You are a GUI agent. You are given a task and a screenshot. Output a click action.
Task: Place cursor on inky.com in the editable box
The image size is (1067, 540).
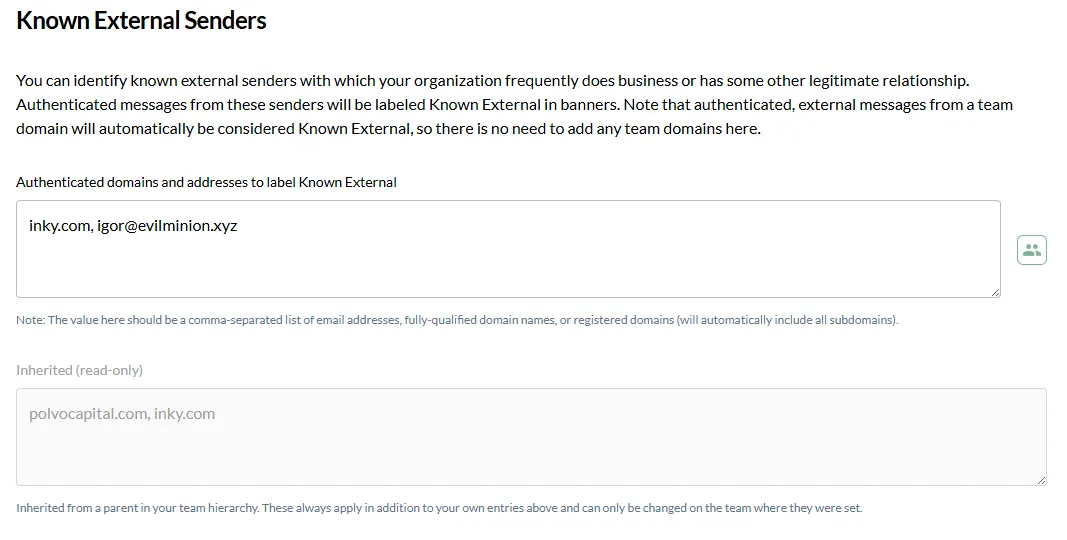59,226
